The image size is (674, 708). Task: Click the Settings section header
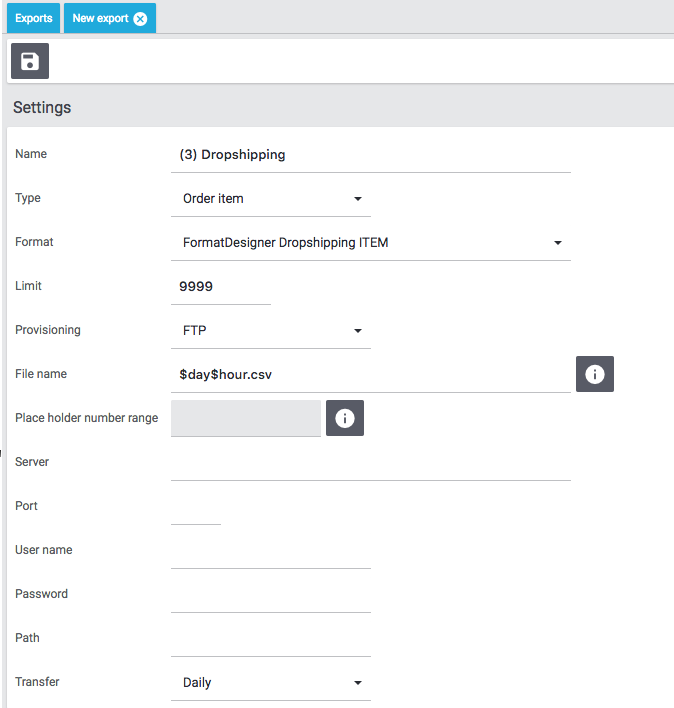coord(42,107)
